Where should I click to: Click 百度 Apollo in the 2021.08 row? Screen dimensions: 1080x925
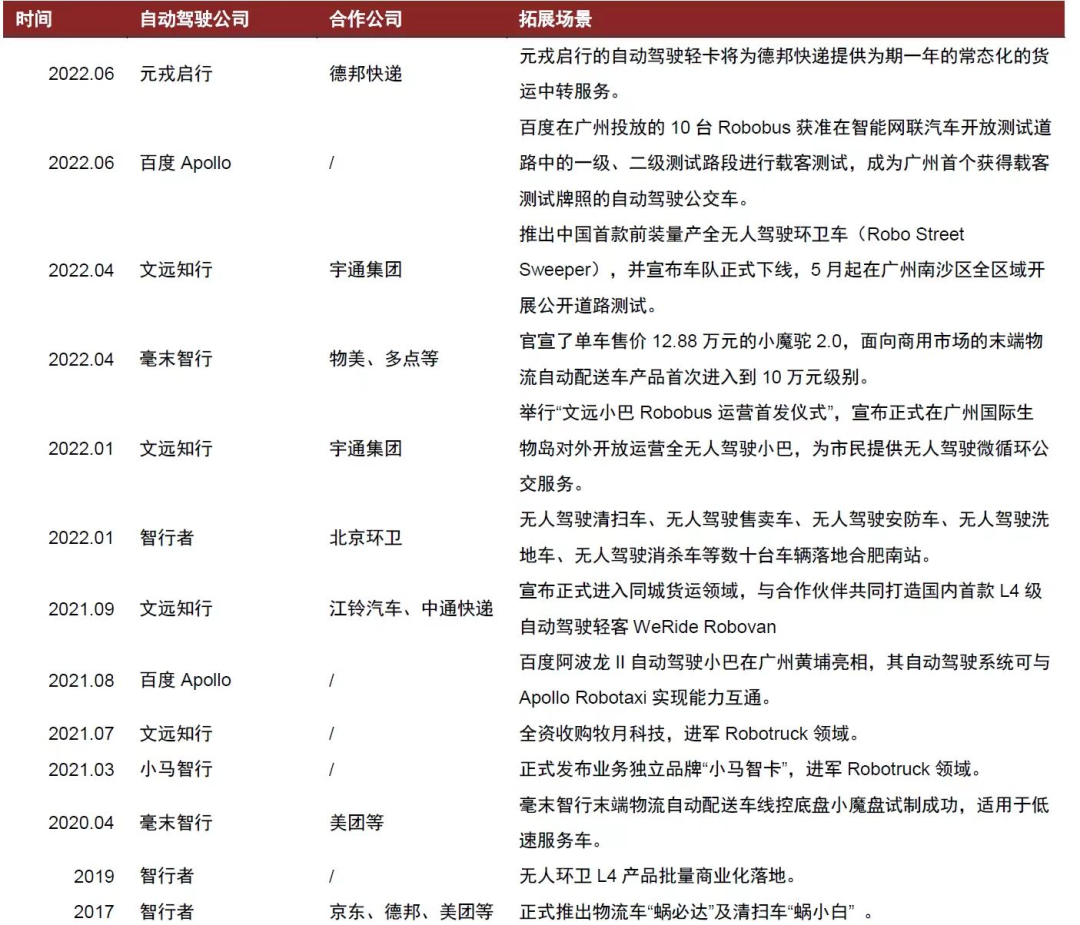[x=185, y=680]
